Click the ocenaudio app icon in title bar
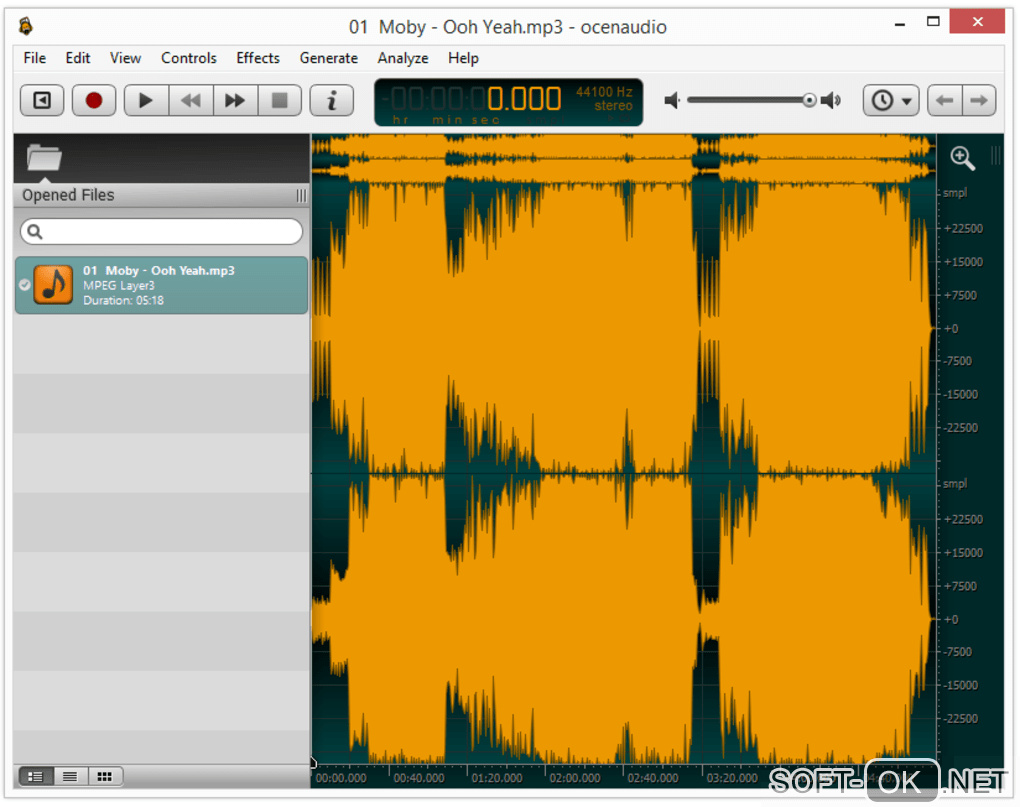The width and height of the screenshot is (1020, 807). coord(26,27)
